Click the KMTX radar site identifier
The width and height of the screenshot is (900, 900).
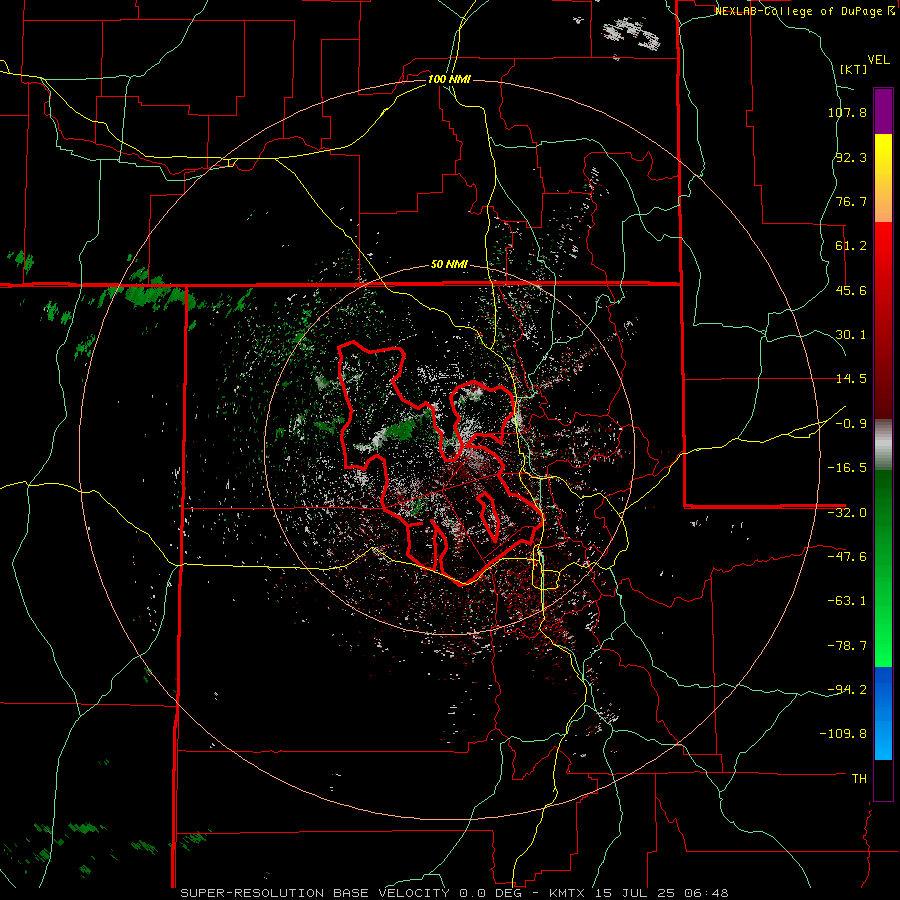tap(569, 893)
